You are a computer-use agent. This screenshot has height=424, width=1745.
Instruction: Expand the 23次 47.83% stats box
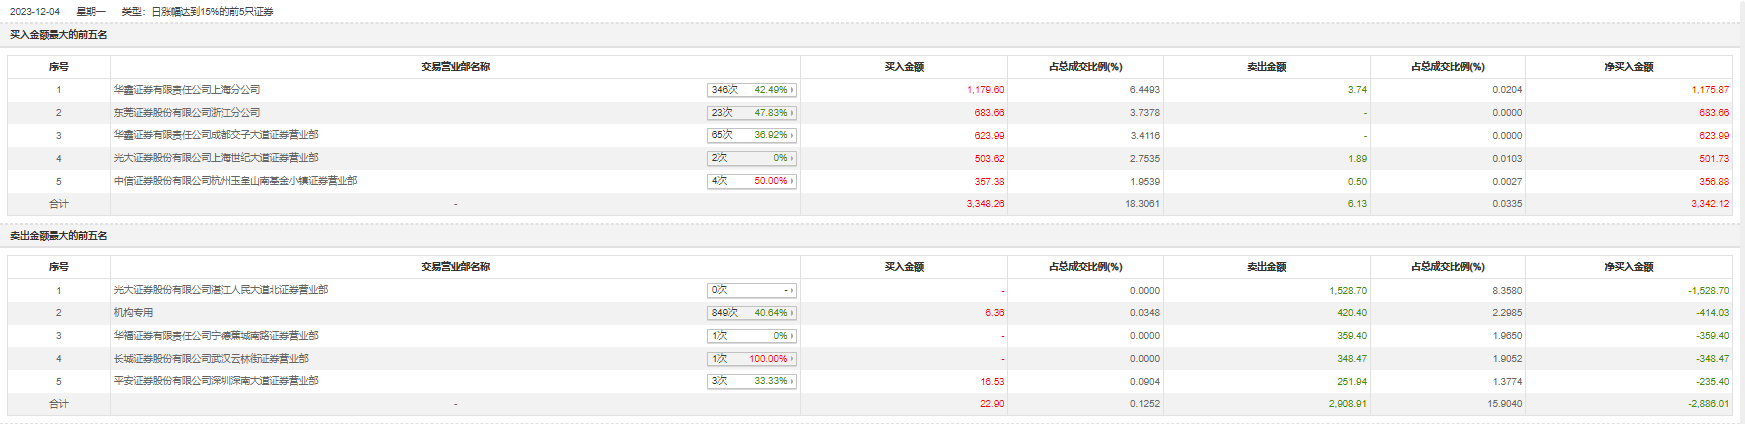(752, 113)
